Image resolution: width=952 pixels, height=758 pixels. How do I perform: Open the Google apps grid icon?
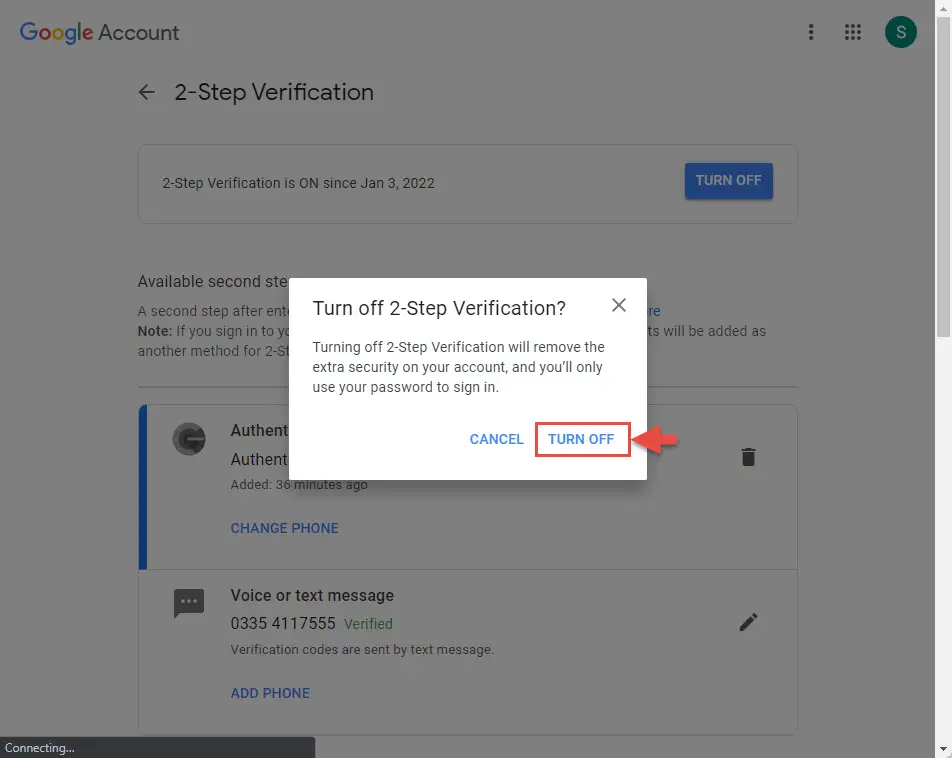(x=852, y=32)
